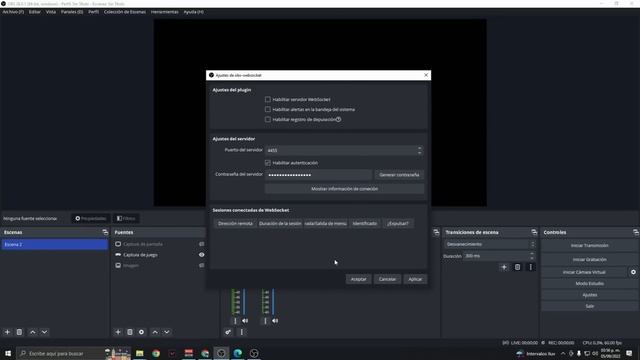Toggle visibility eye of Captura de juego source
This screenshot has height=360, width=640.
tap(202, 255)
